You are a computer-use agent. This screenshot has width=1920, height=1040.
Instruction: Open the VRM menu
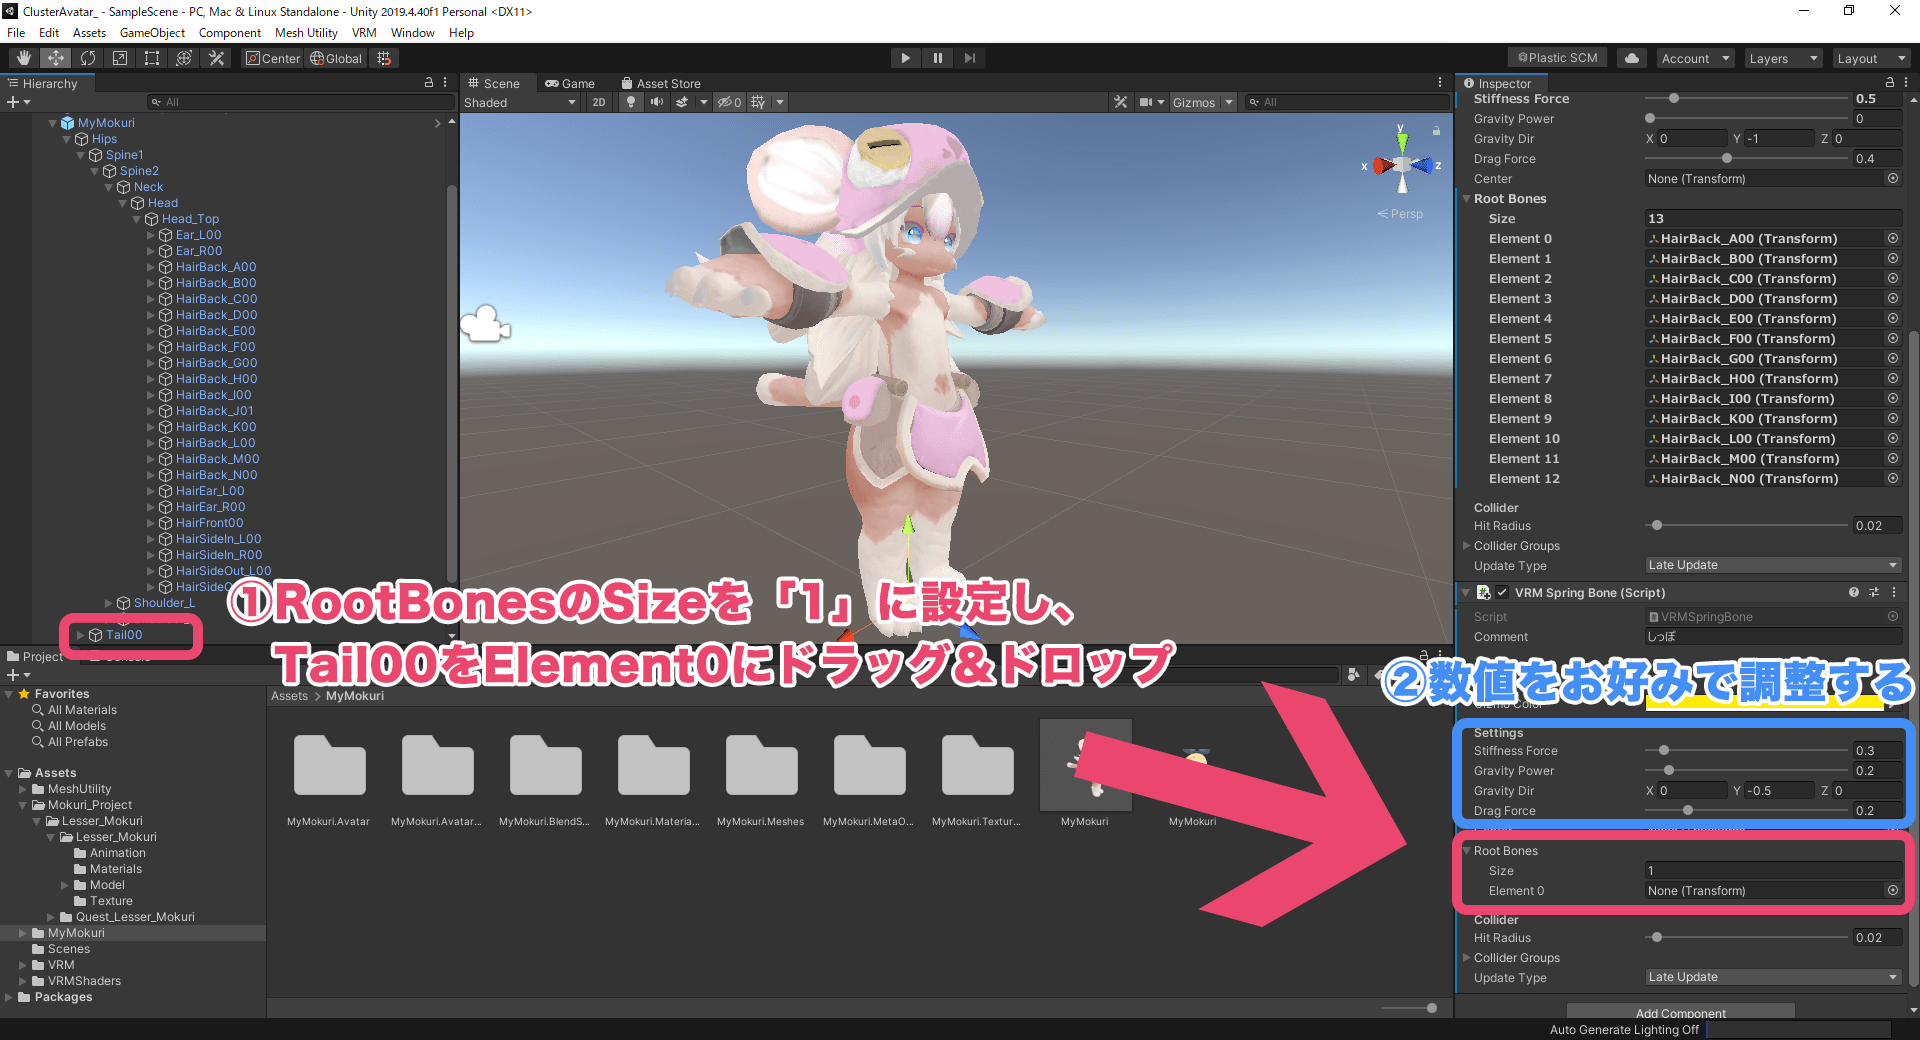coord(364,32)
